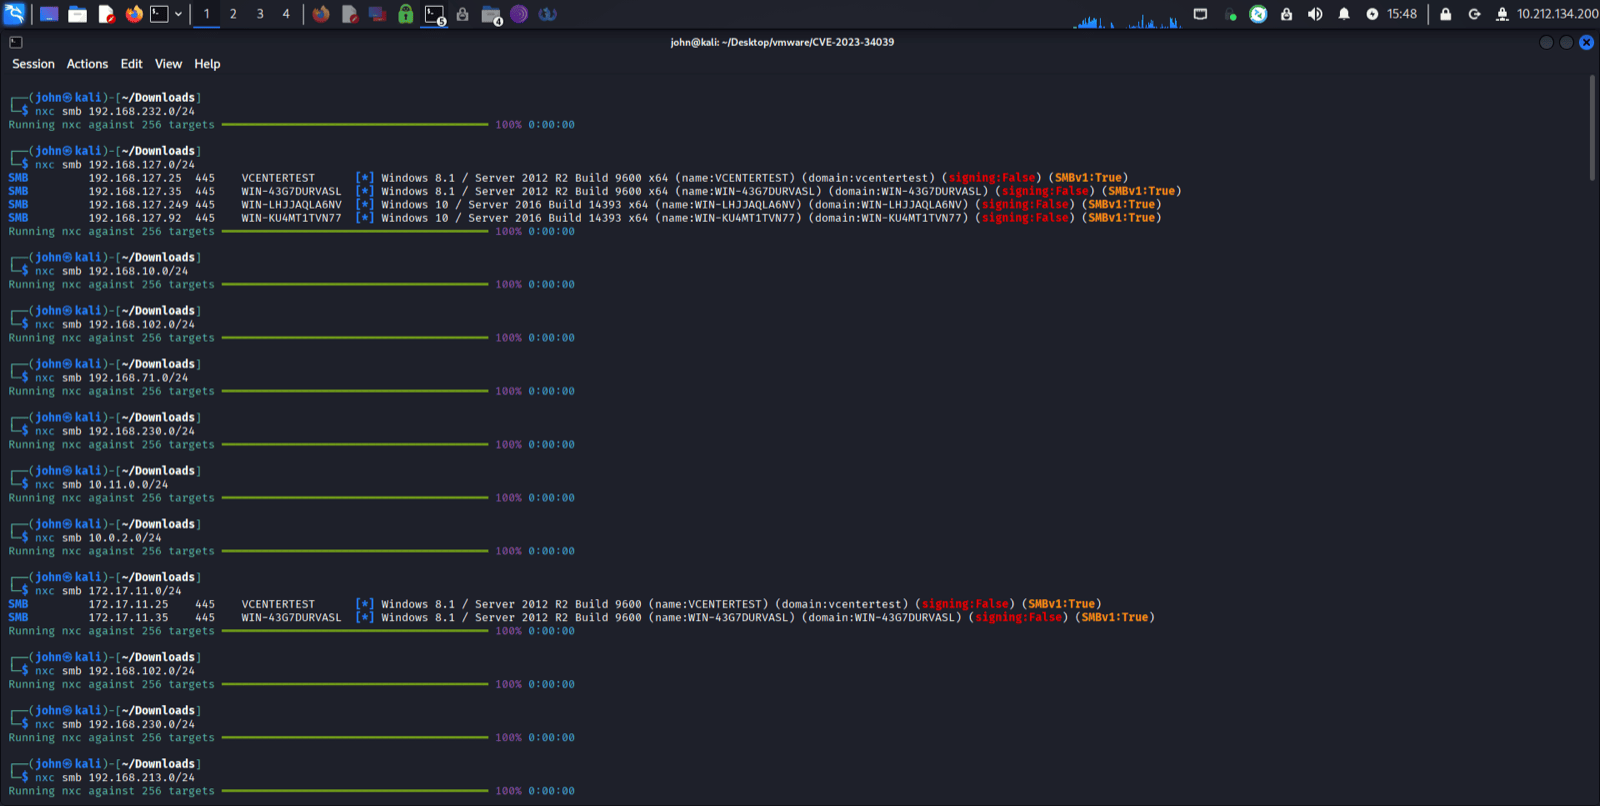
Task: Click the round blue-green tray application icon
Action: coord(1258,14)
